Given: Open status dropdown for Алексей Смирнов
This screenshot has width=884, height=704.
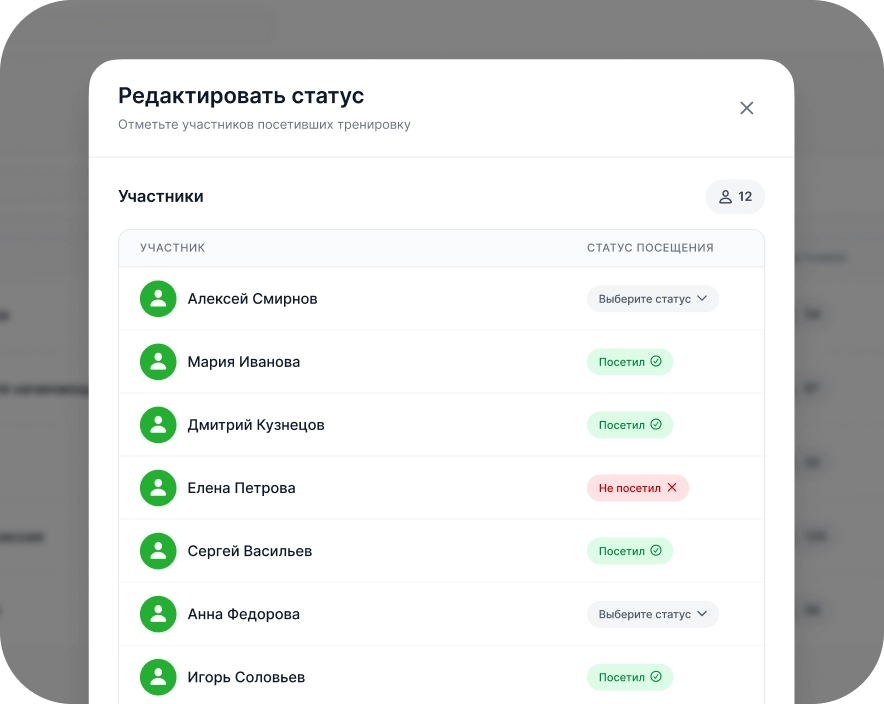Looking at the screenshot, I should (x=653, y=299).
